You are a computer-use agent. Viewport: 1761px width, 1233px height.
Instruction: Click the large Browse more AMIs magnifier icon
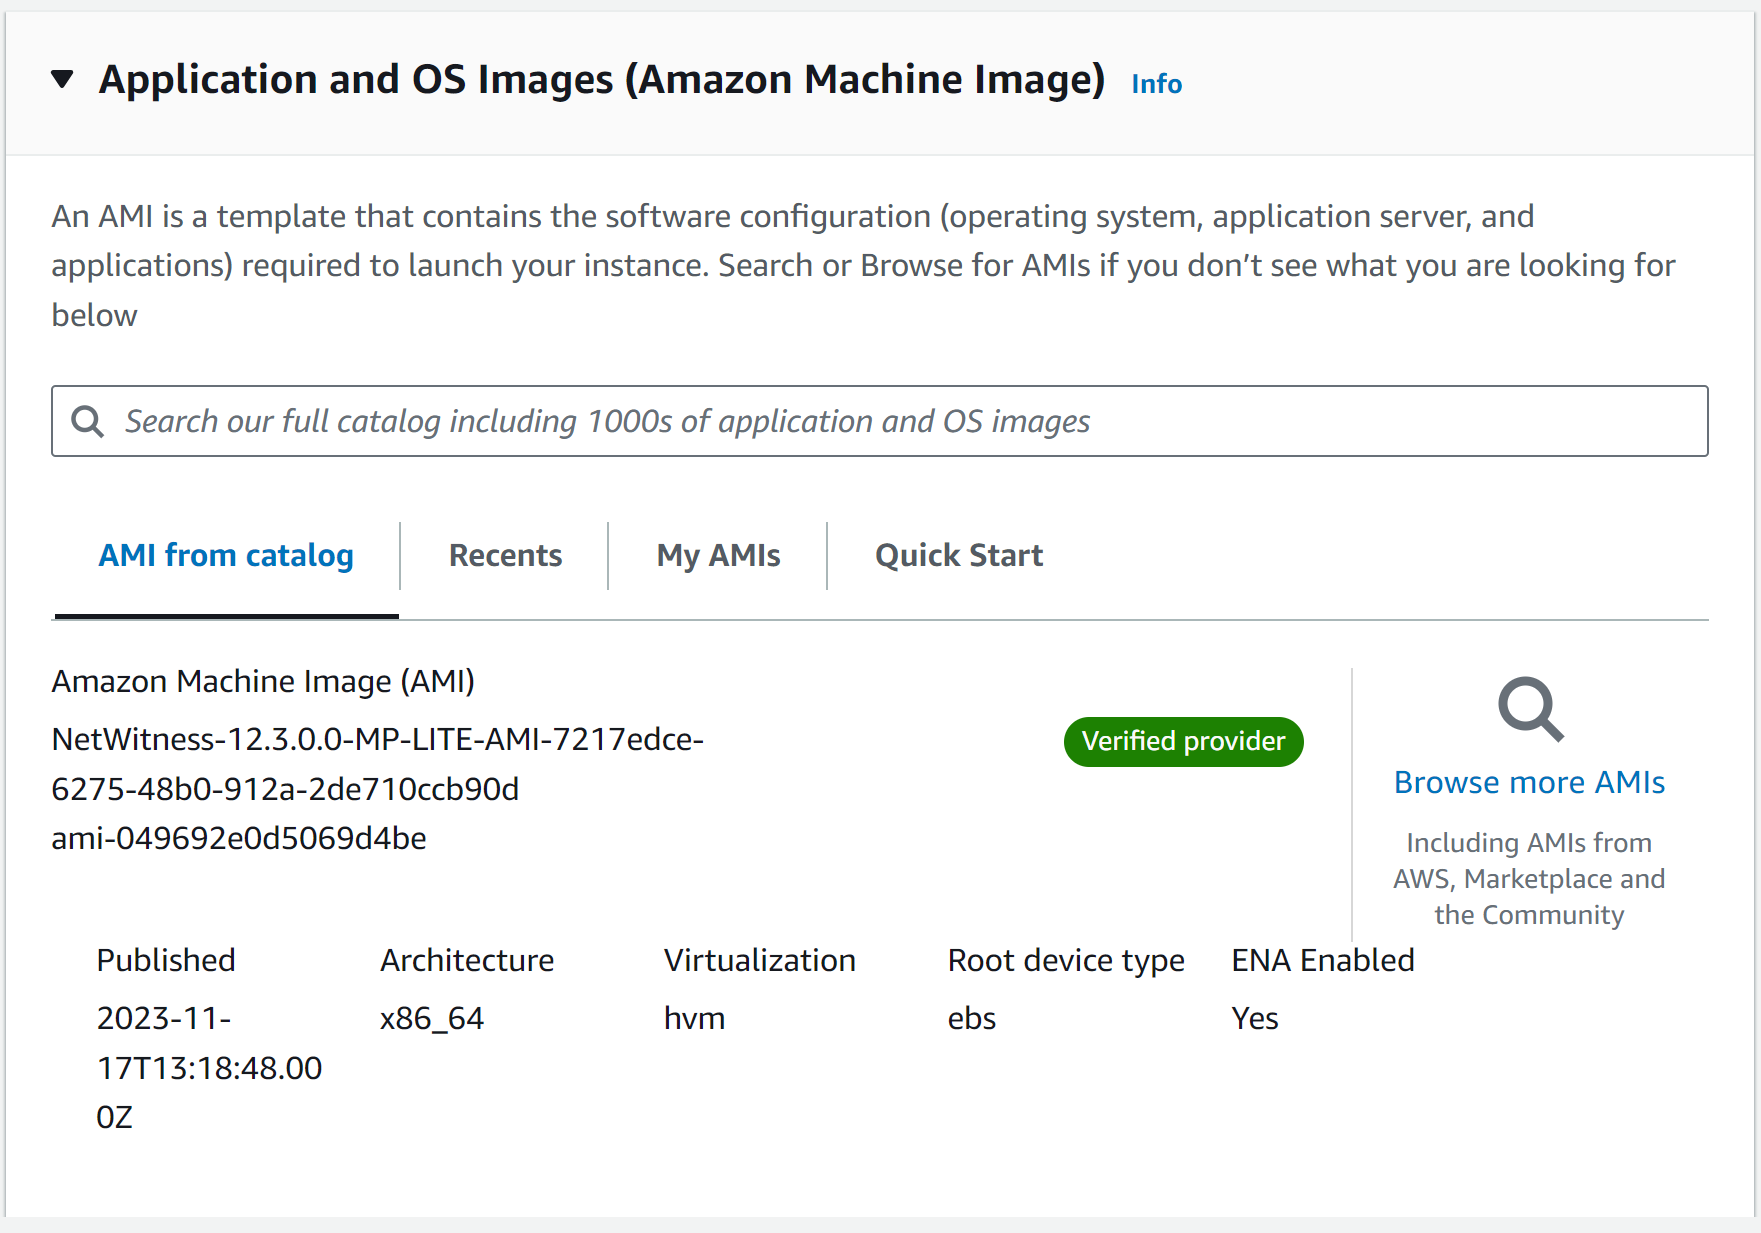click(1529, 709)
